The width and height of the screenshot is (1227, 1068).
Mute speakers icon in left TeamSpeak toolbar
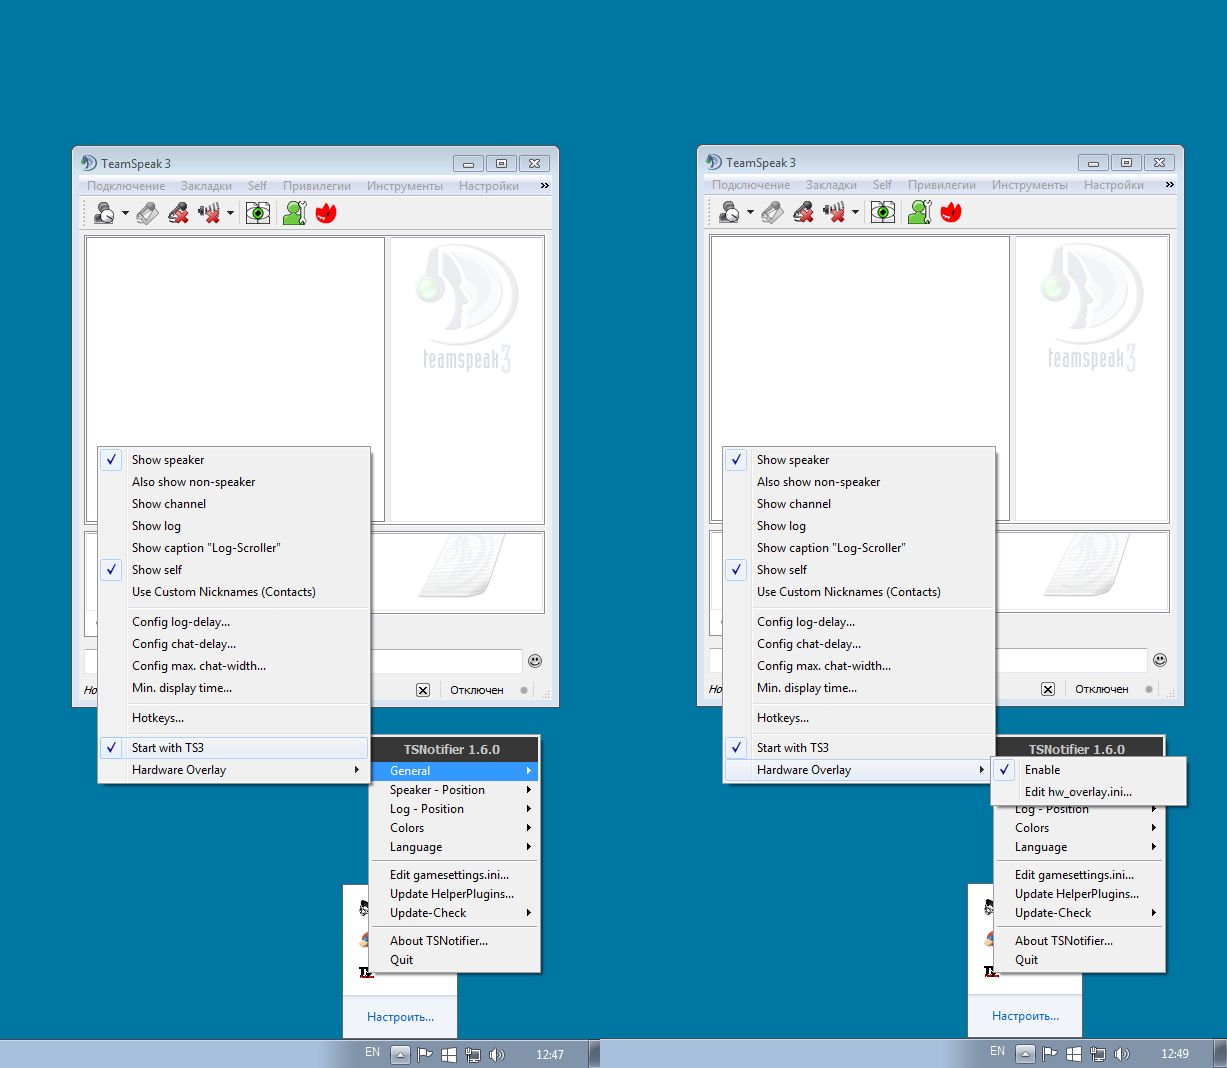(209, 212)
